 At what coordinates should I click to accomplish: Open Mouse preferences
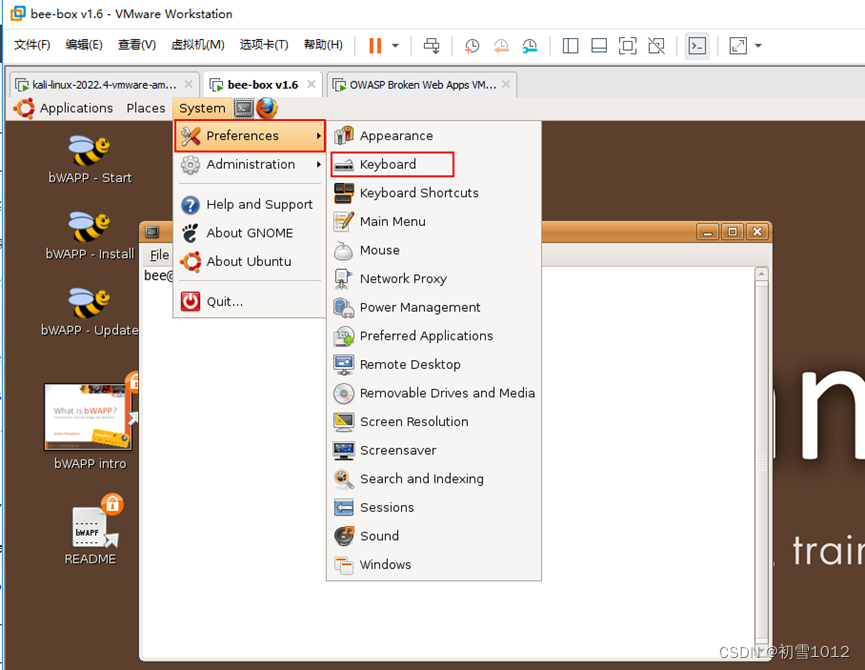point(434,250)
